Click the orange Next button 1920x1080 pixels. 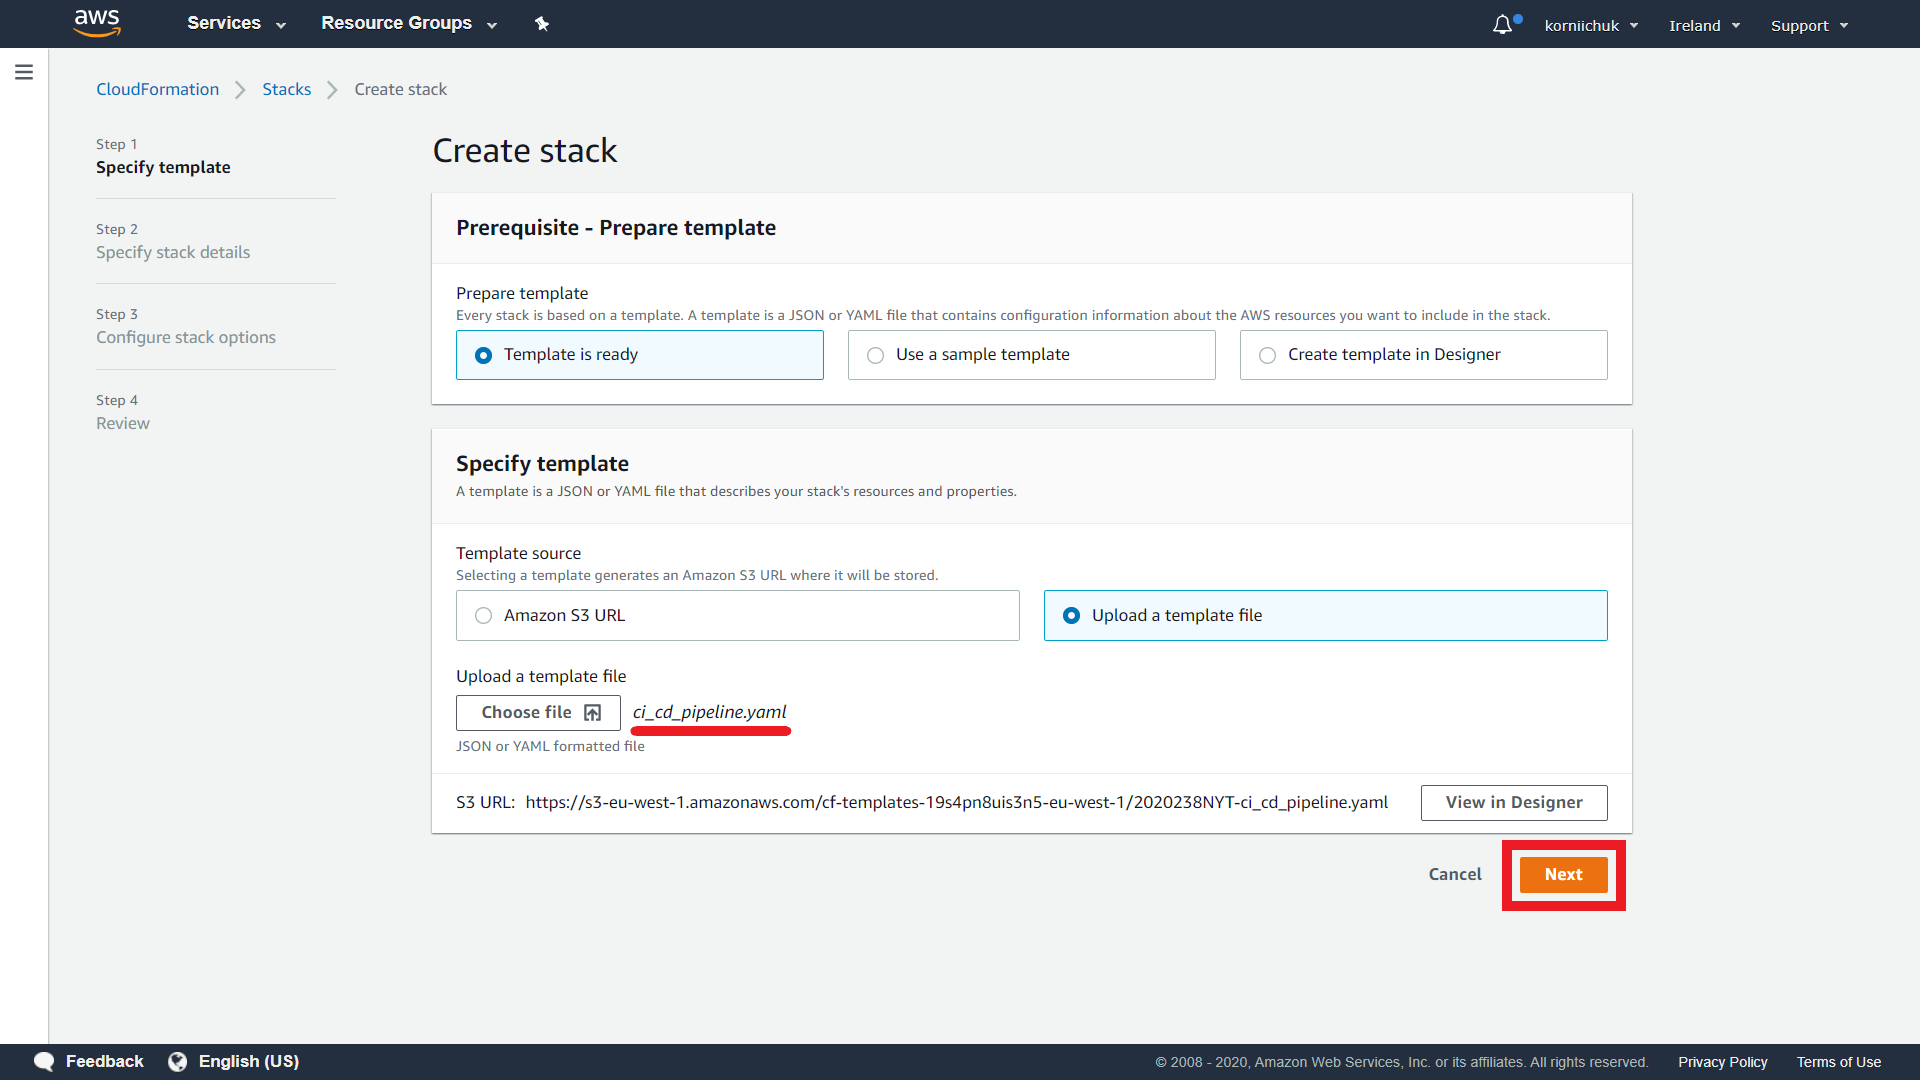1563,875
